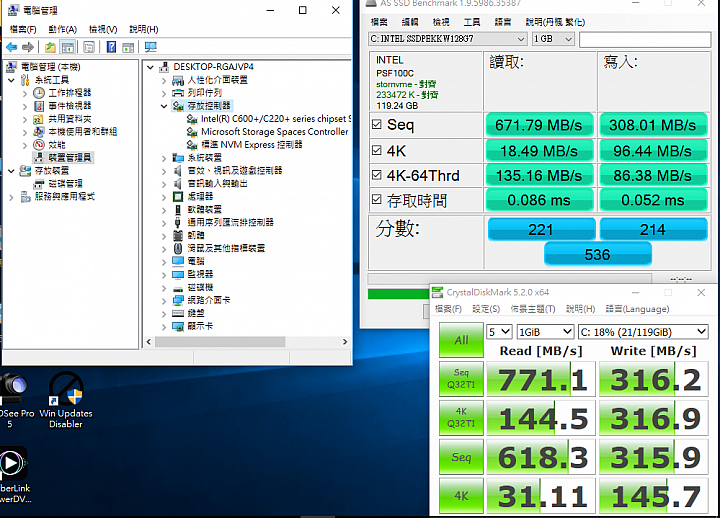
Task: Uncheck the 存取時間 access time checkbox
Action: pyautogui.click(x=377, y=199)
